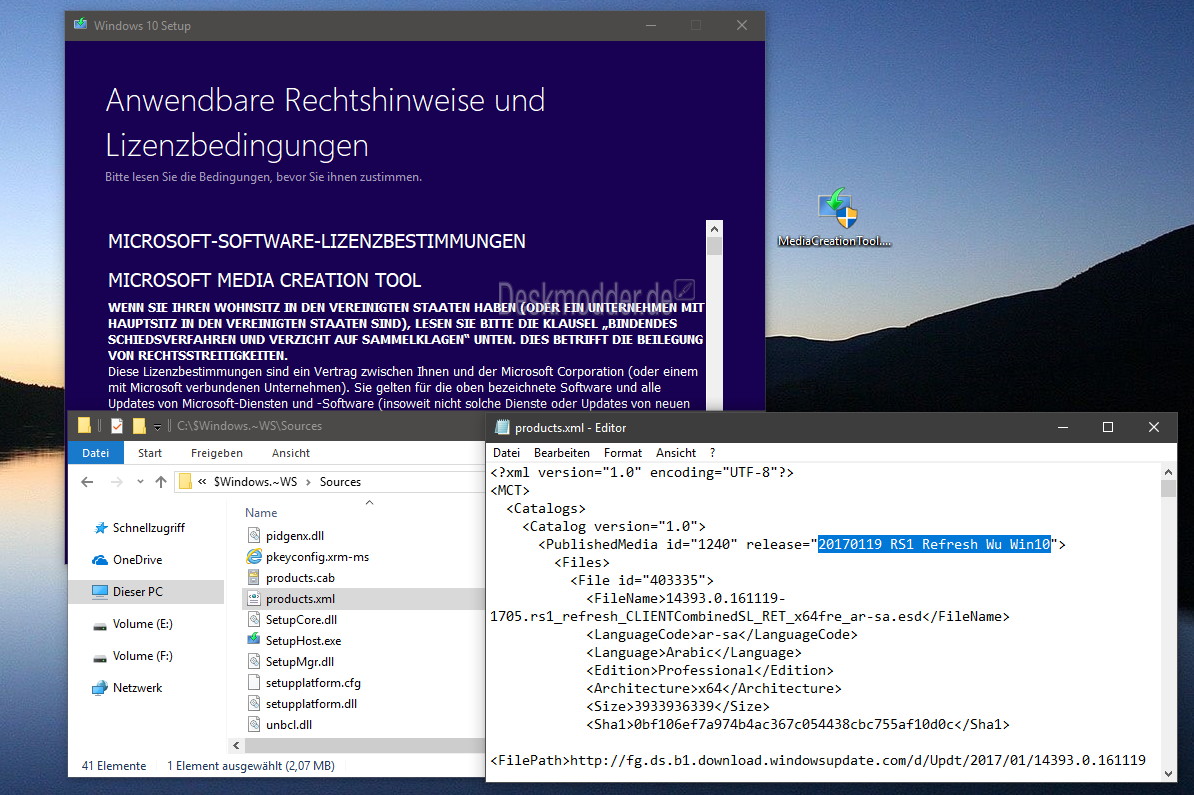Open the Format menu in Editor
The height and width of the screenshot is (795, 1194).
pyautogui.click(x=623, y=453)
